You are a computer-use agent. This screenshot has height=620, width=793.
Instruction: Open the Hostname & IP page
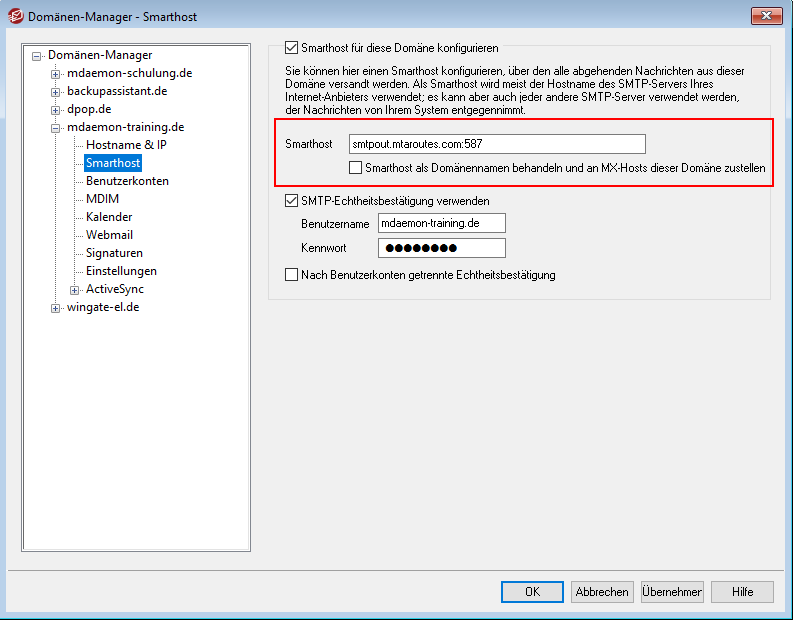point(126,145)
